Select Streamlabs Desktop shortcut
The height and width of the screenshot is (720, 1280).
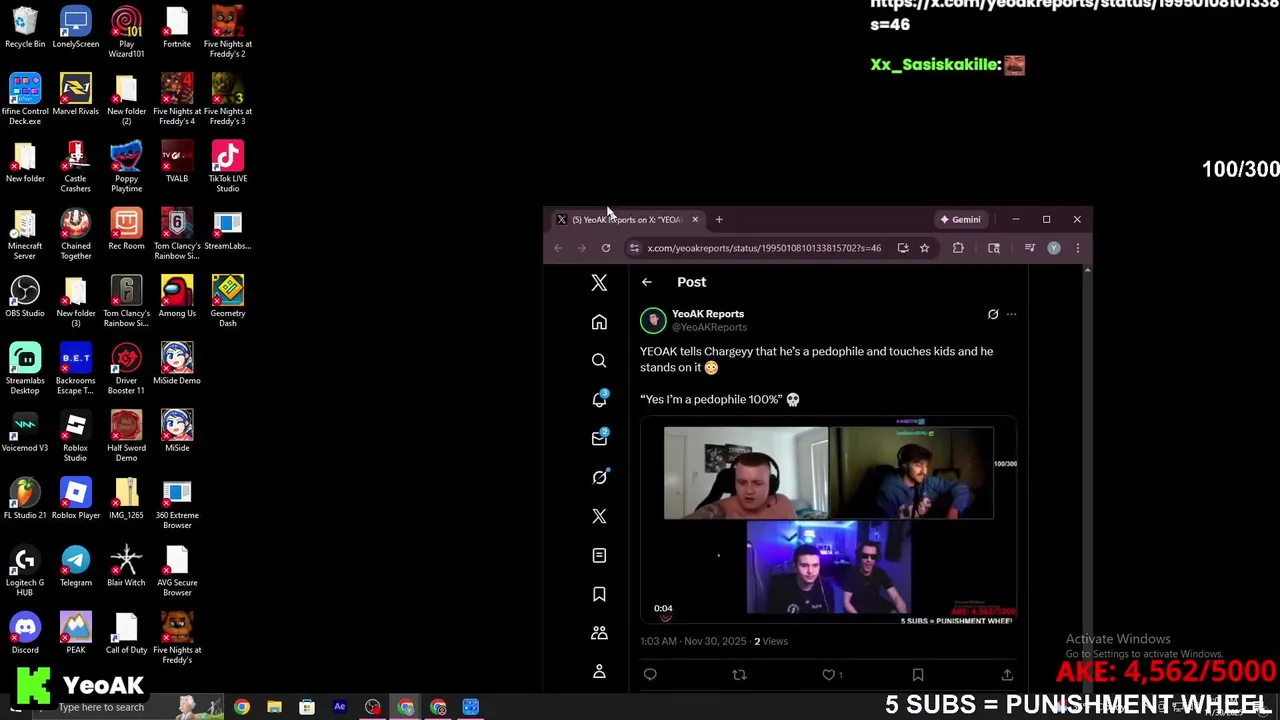(x=25, y=368)
